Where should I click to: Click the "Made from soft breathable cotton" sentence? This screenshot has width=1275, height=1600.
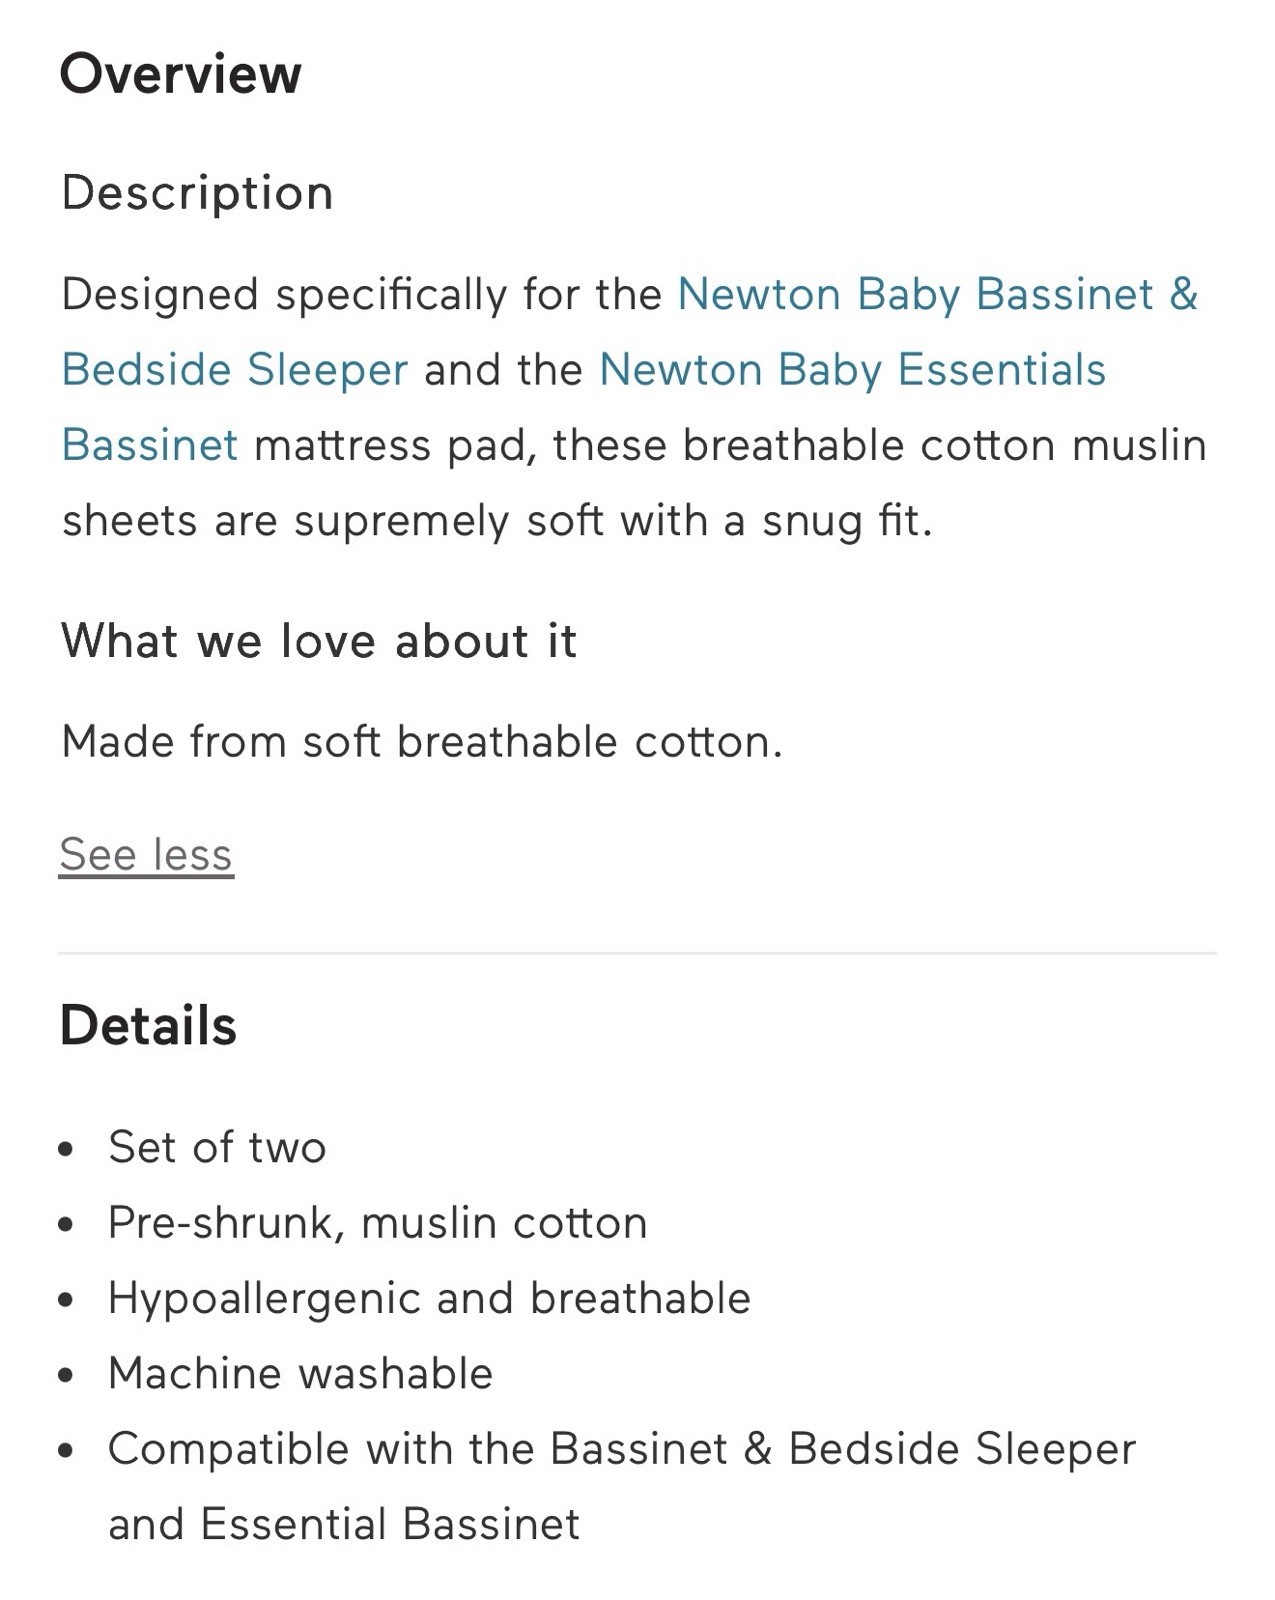(x=421, y=742)
